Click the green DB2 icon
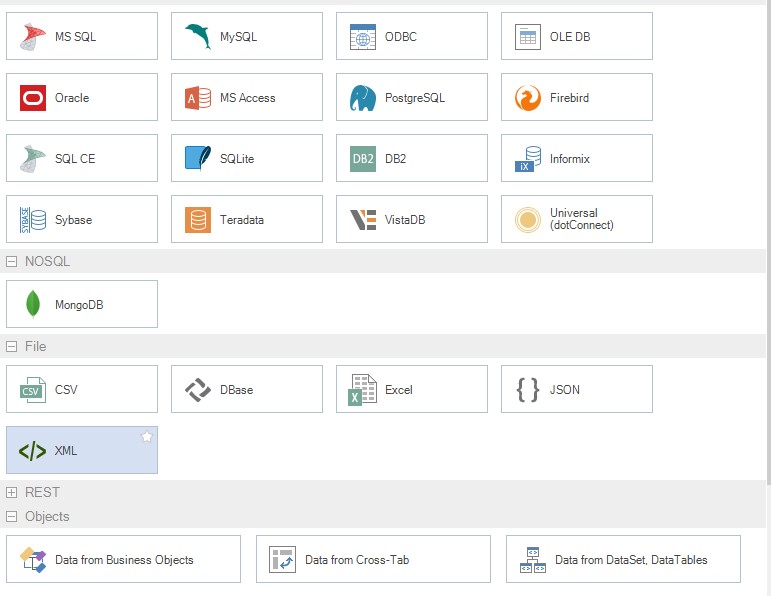771x596 pixels. 363,159
